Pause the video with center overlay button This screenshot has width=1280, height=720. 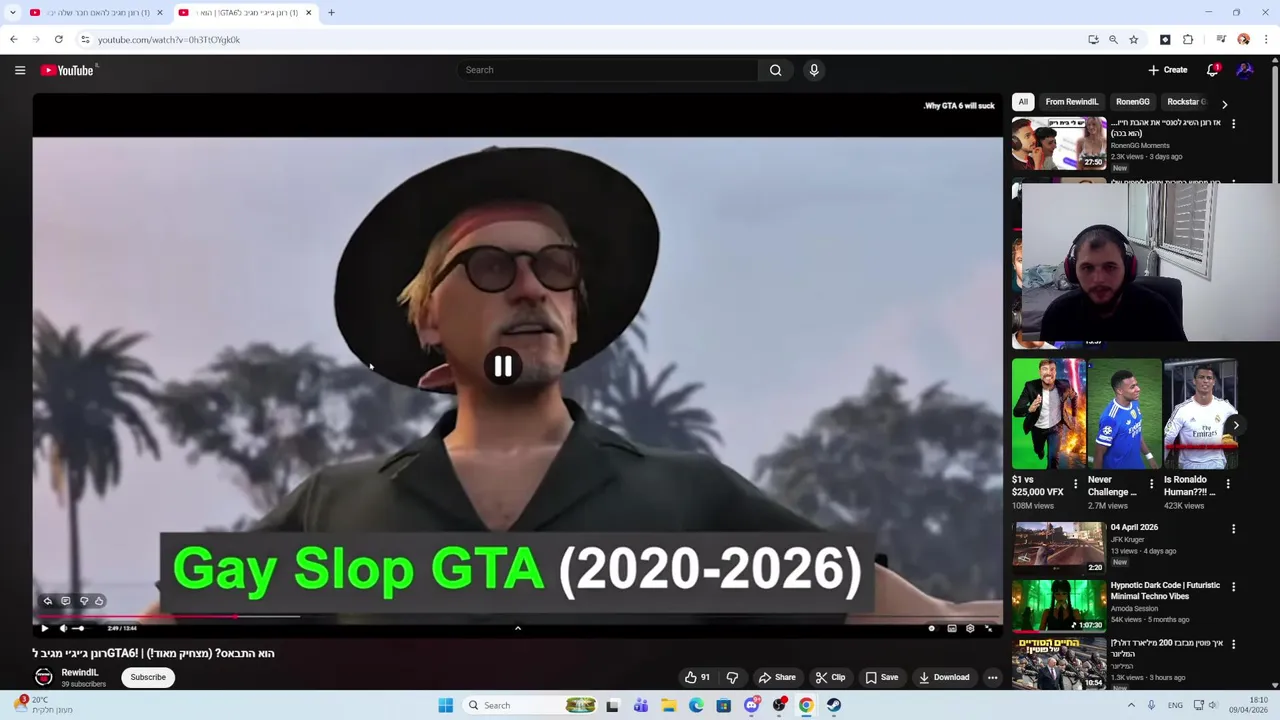(503, 367)
